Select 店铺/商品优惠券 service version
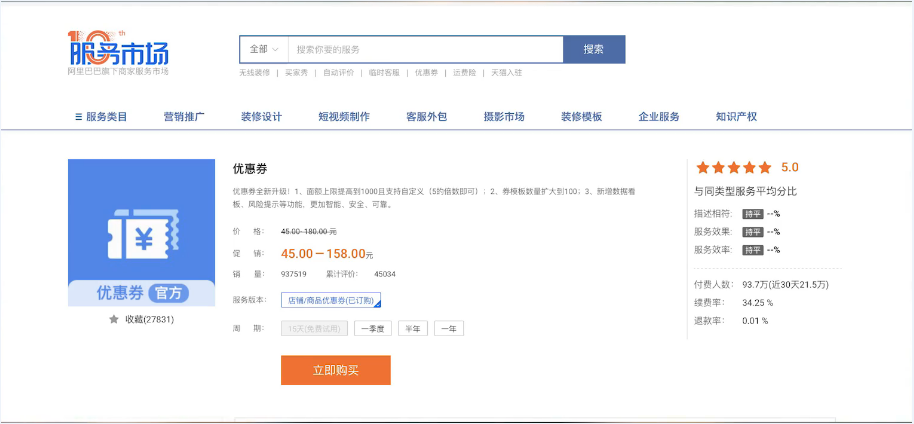This screenshot has width=914, height=424. pyautogui.click(x=330, y=300)
